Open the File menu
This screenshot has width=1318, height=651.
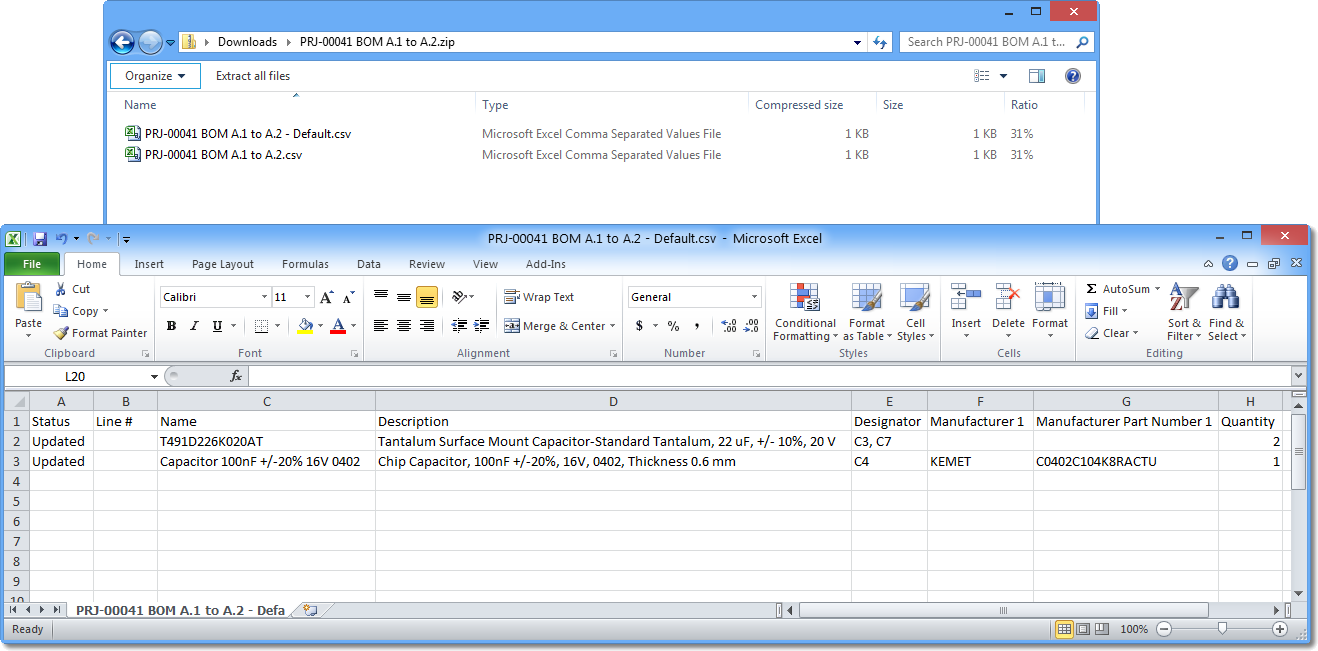point(32,263)
